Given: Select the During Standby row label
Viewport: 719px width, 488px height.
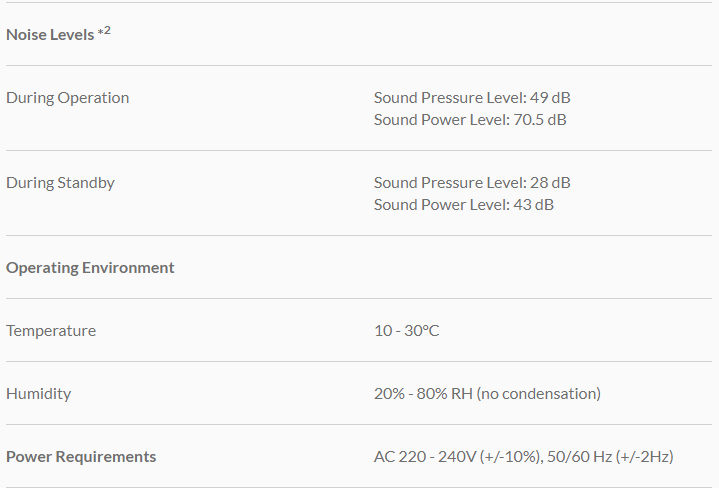Looking at the screenshot, I should point(60,183).
